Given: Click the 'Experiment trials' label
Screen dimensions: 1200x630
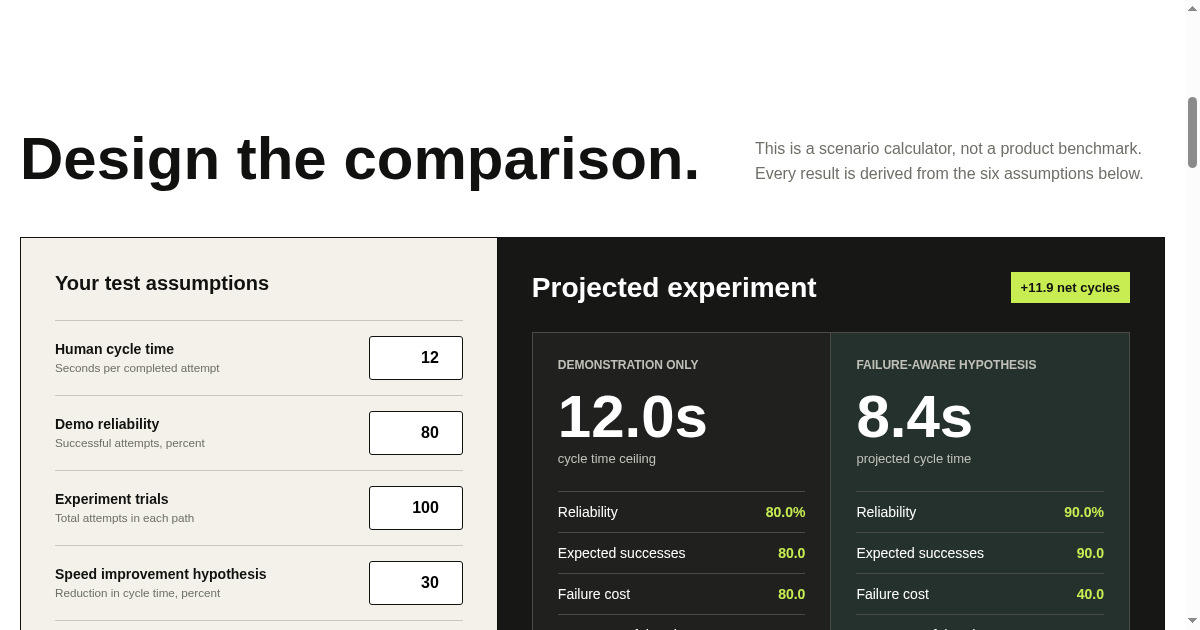Looking at the screenshot, I should tap(112, 499).
